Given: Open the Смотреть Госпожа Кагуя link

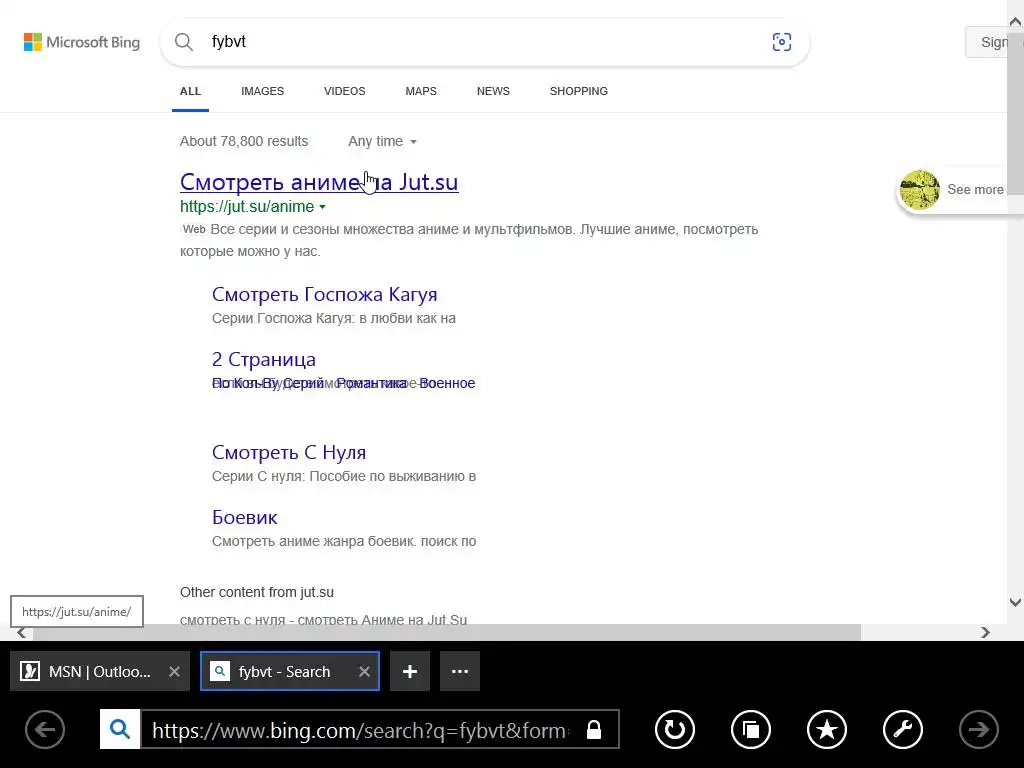Looking at the screenshot, I should click(325, 295).
